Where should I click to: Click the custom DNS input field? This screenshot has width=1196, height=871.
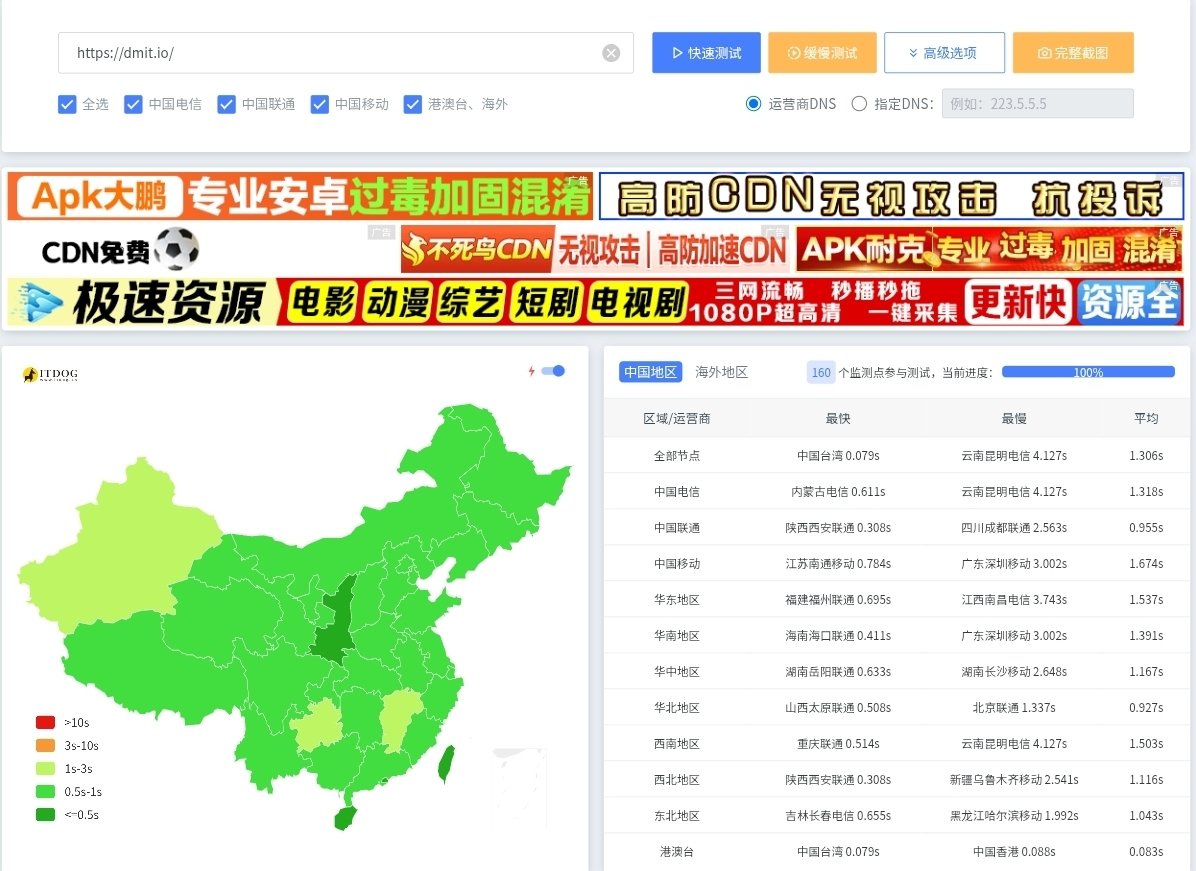pos(1037,104)
